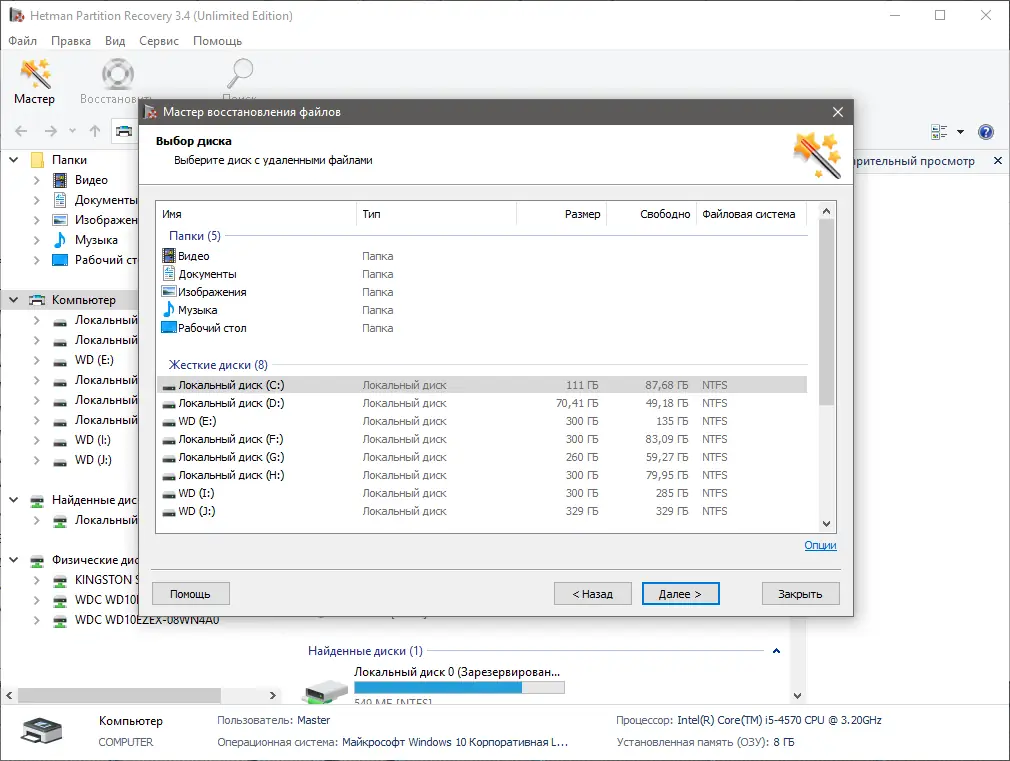The image size is (1010, 761).
Task: Click left tree horizontal scrollbar right arrow
Action: pyautogui.click(x=272, y=695)
